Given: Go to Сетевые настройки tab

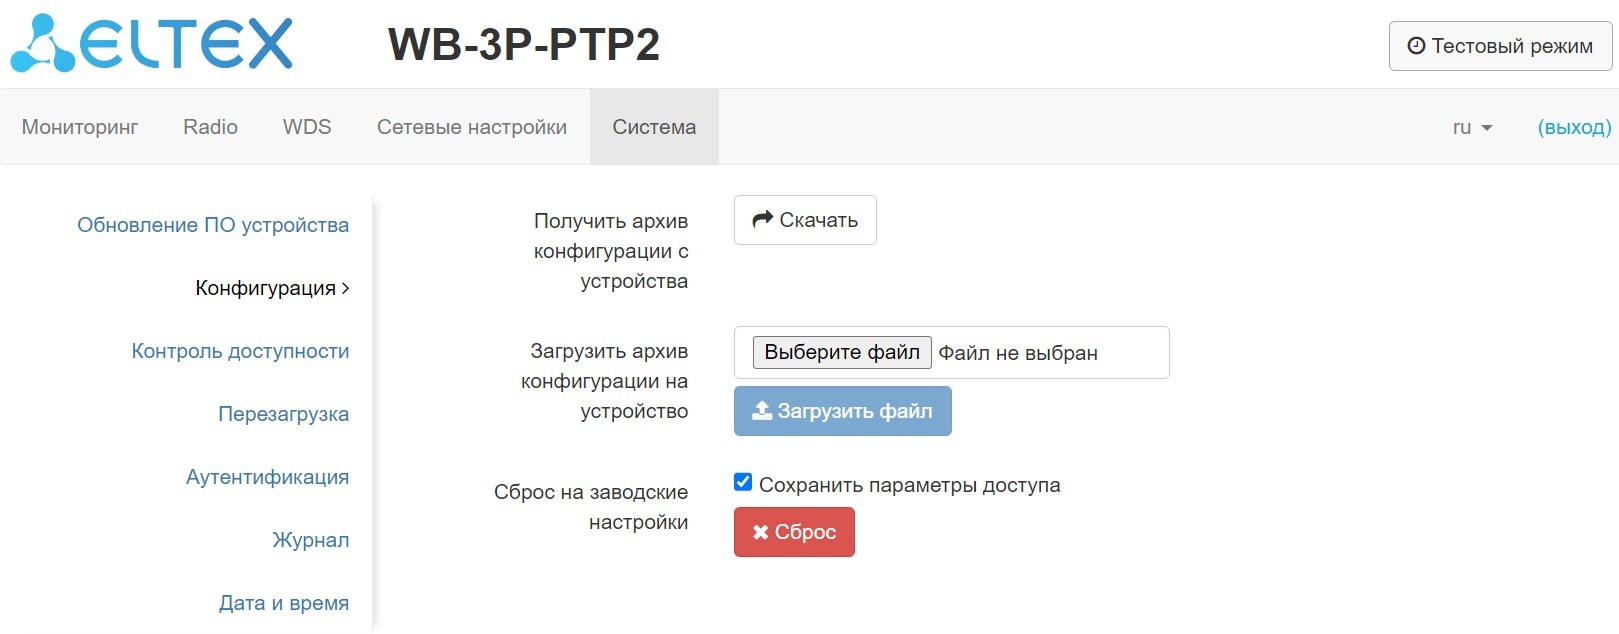Looking at the screenshot, I should 472,127.
